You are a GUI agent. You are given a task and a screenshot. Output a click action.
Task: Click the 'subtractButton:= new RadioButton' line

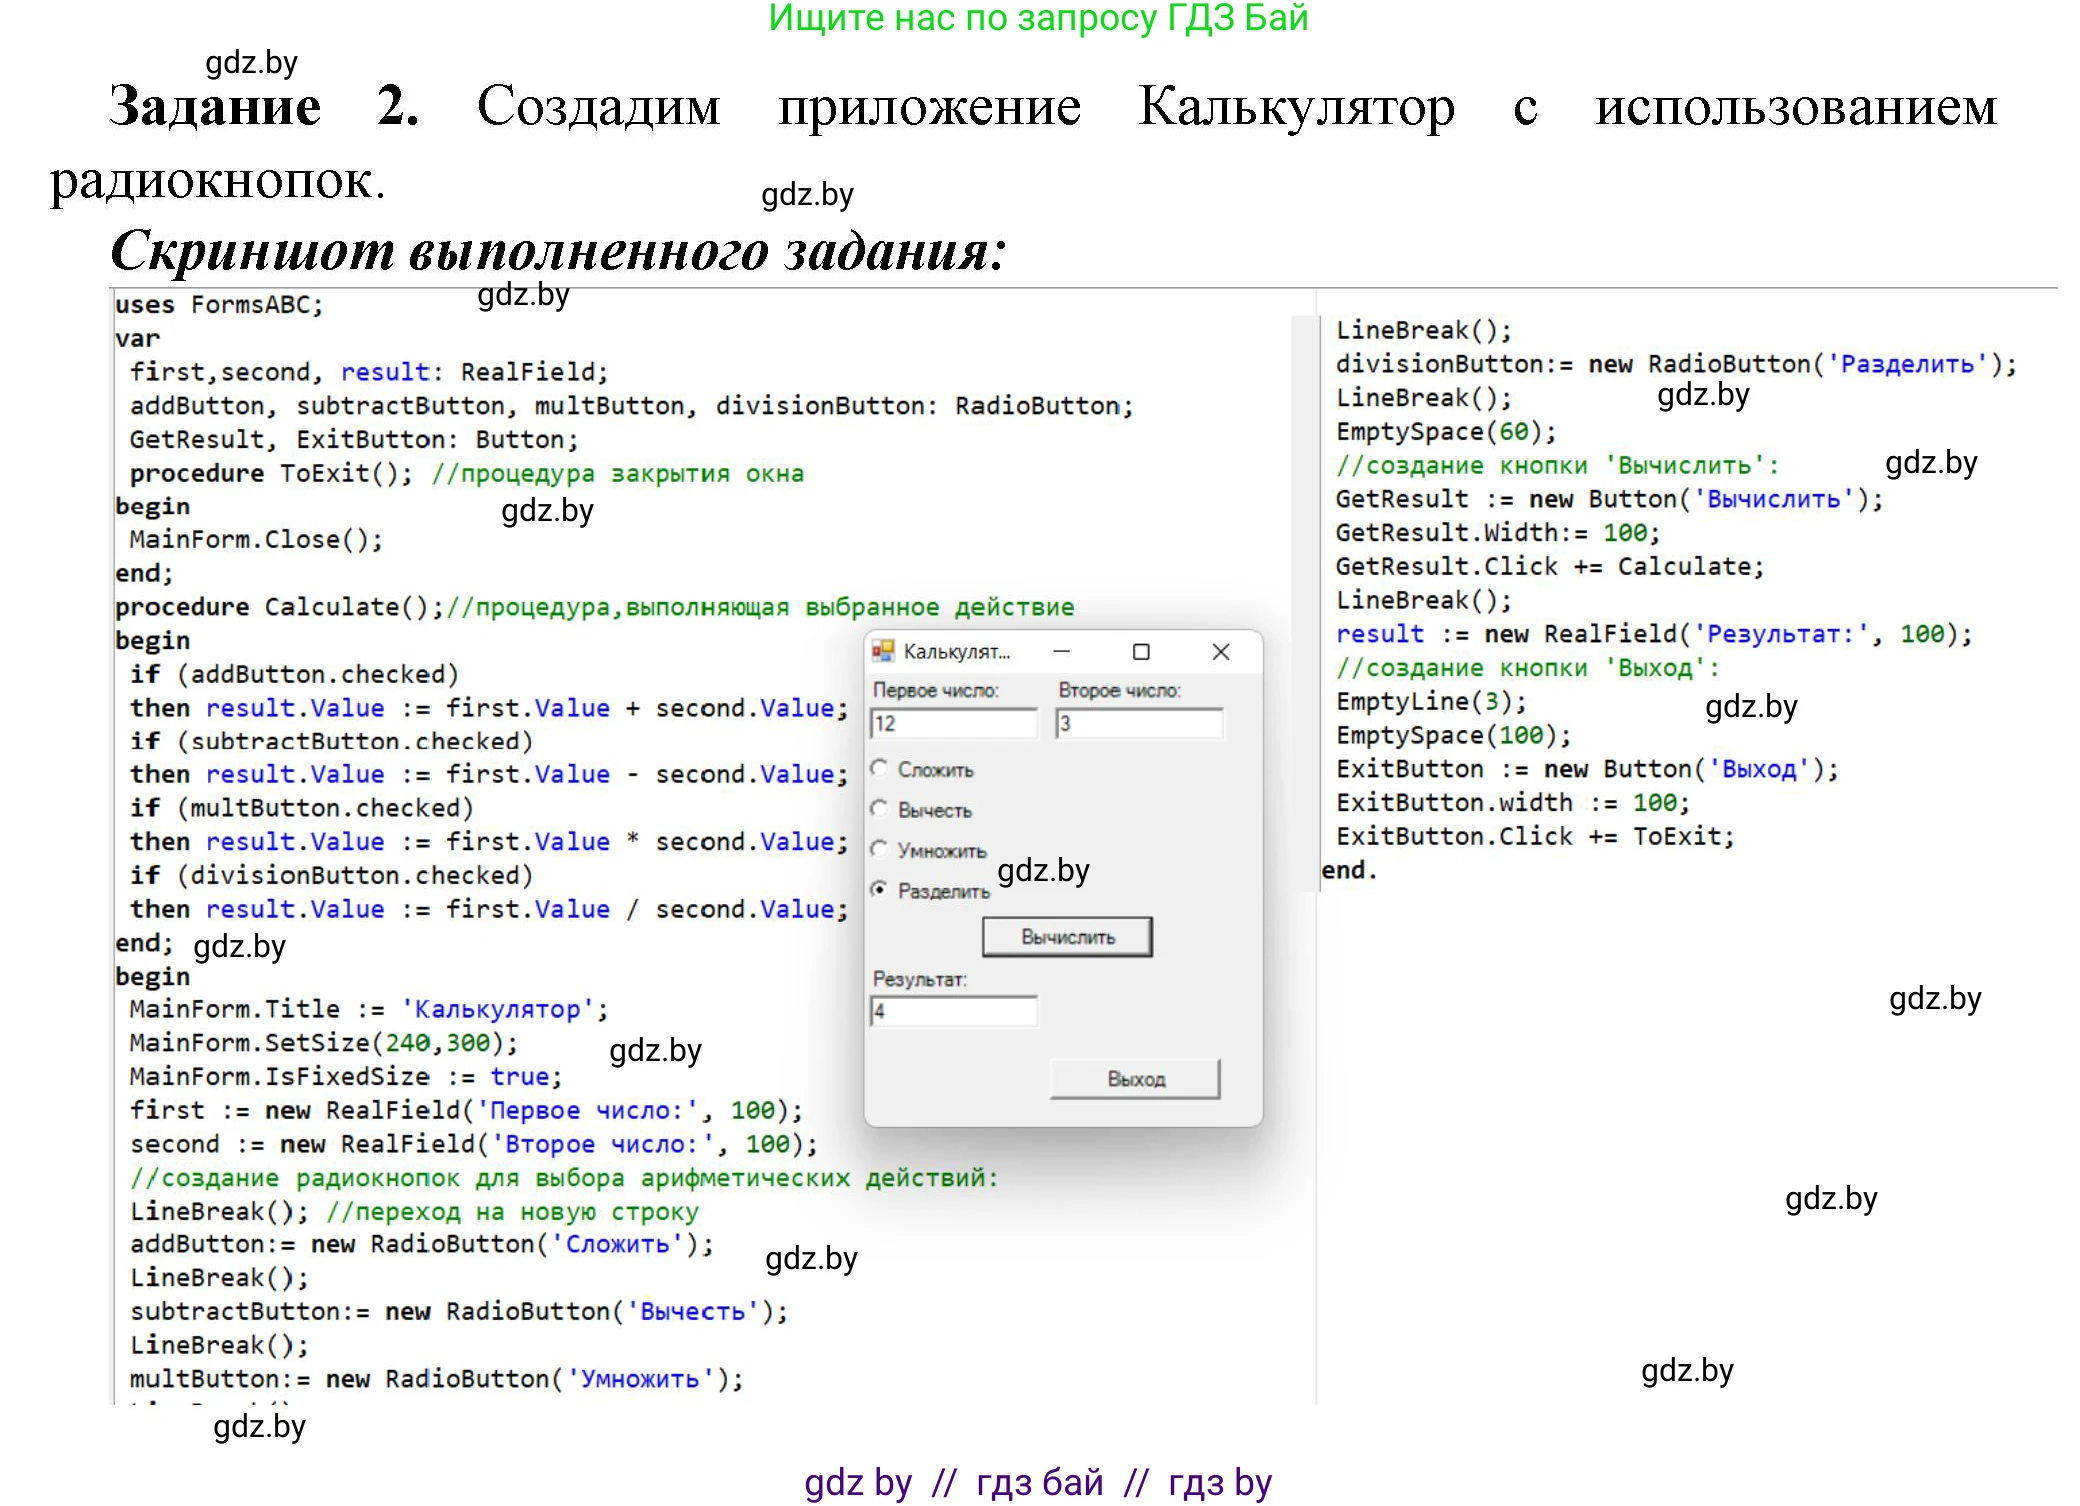tap(459, 1312)
